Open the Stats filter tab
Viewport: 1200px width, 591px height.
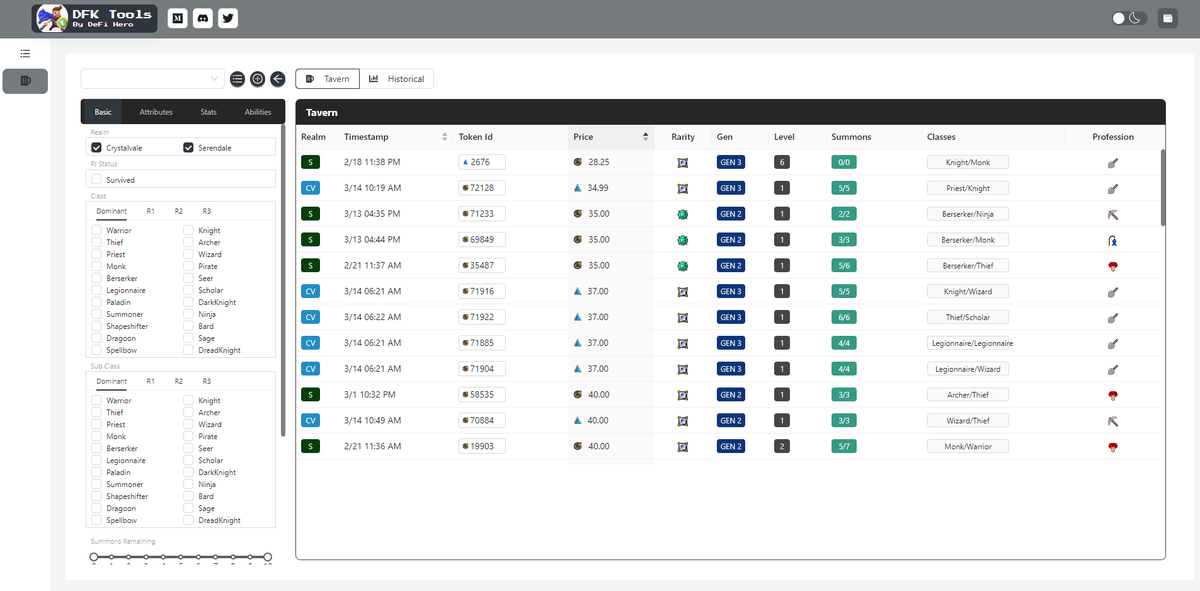[x=208, y=112]
